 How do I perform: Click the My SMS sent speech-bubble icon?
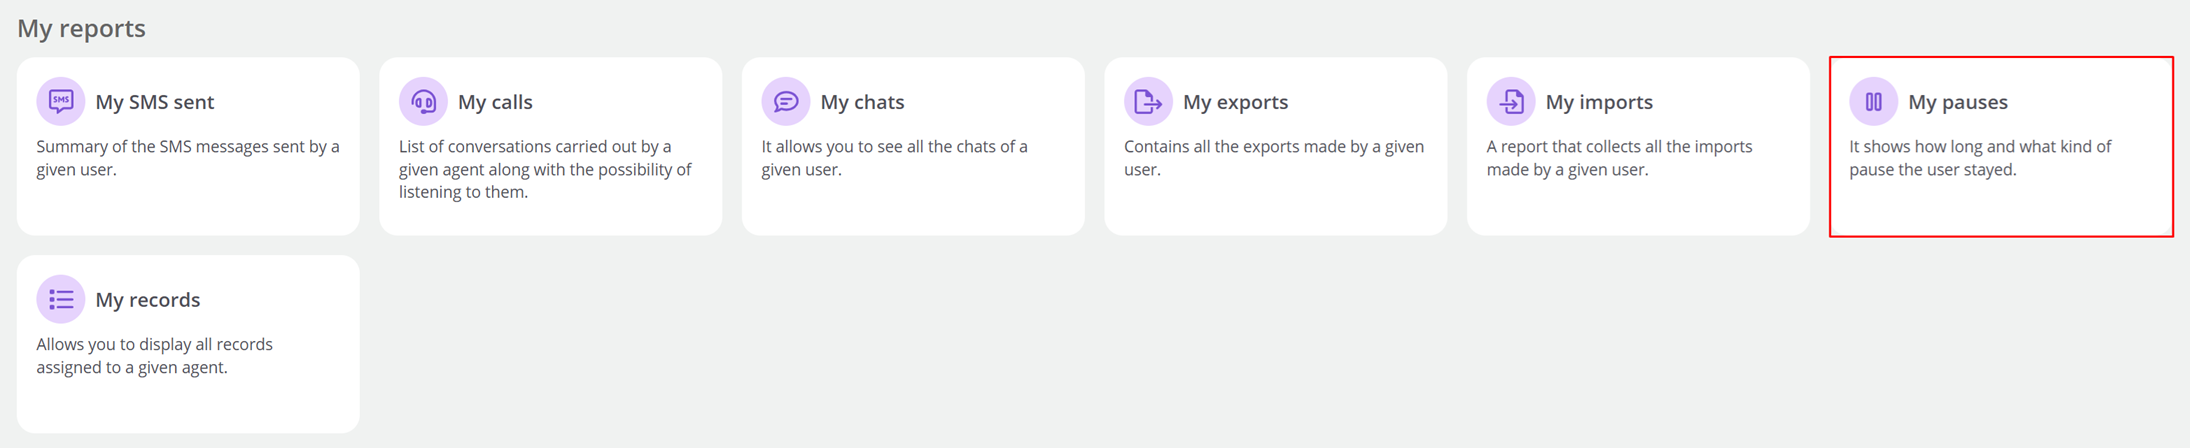[61, 102]
